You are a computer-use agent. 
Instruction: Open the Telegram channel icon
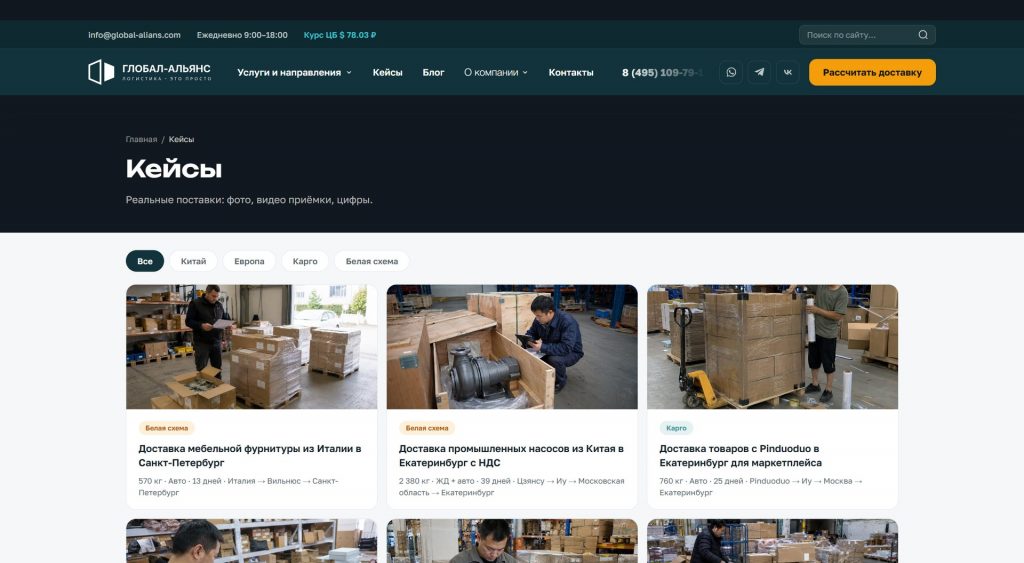pyautogui.click(x=759, y=72)
